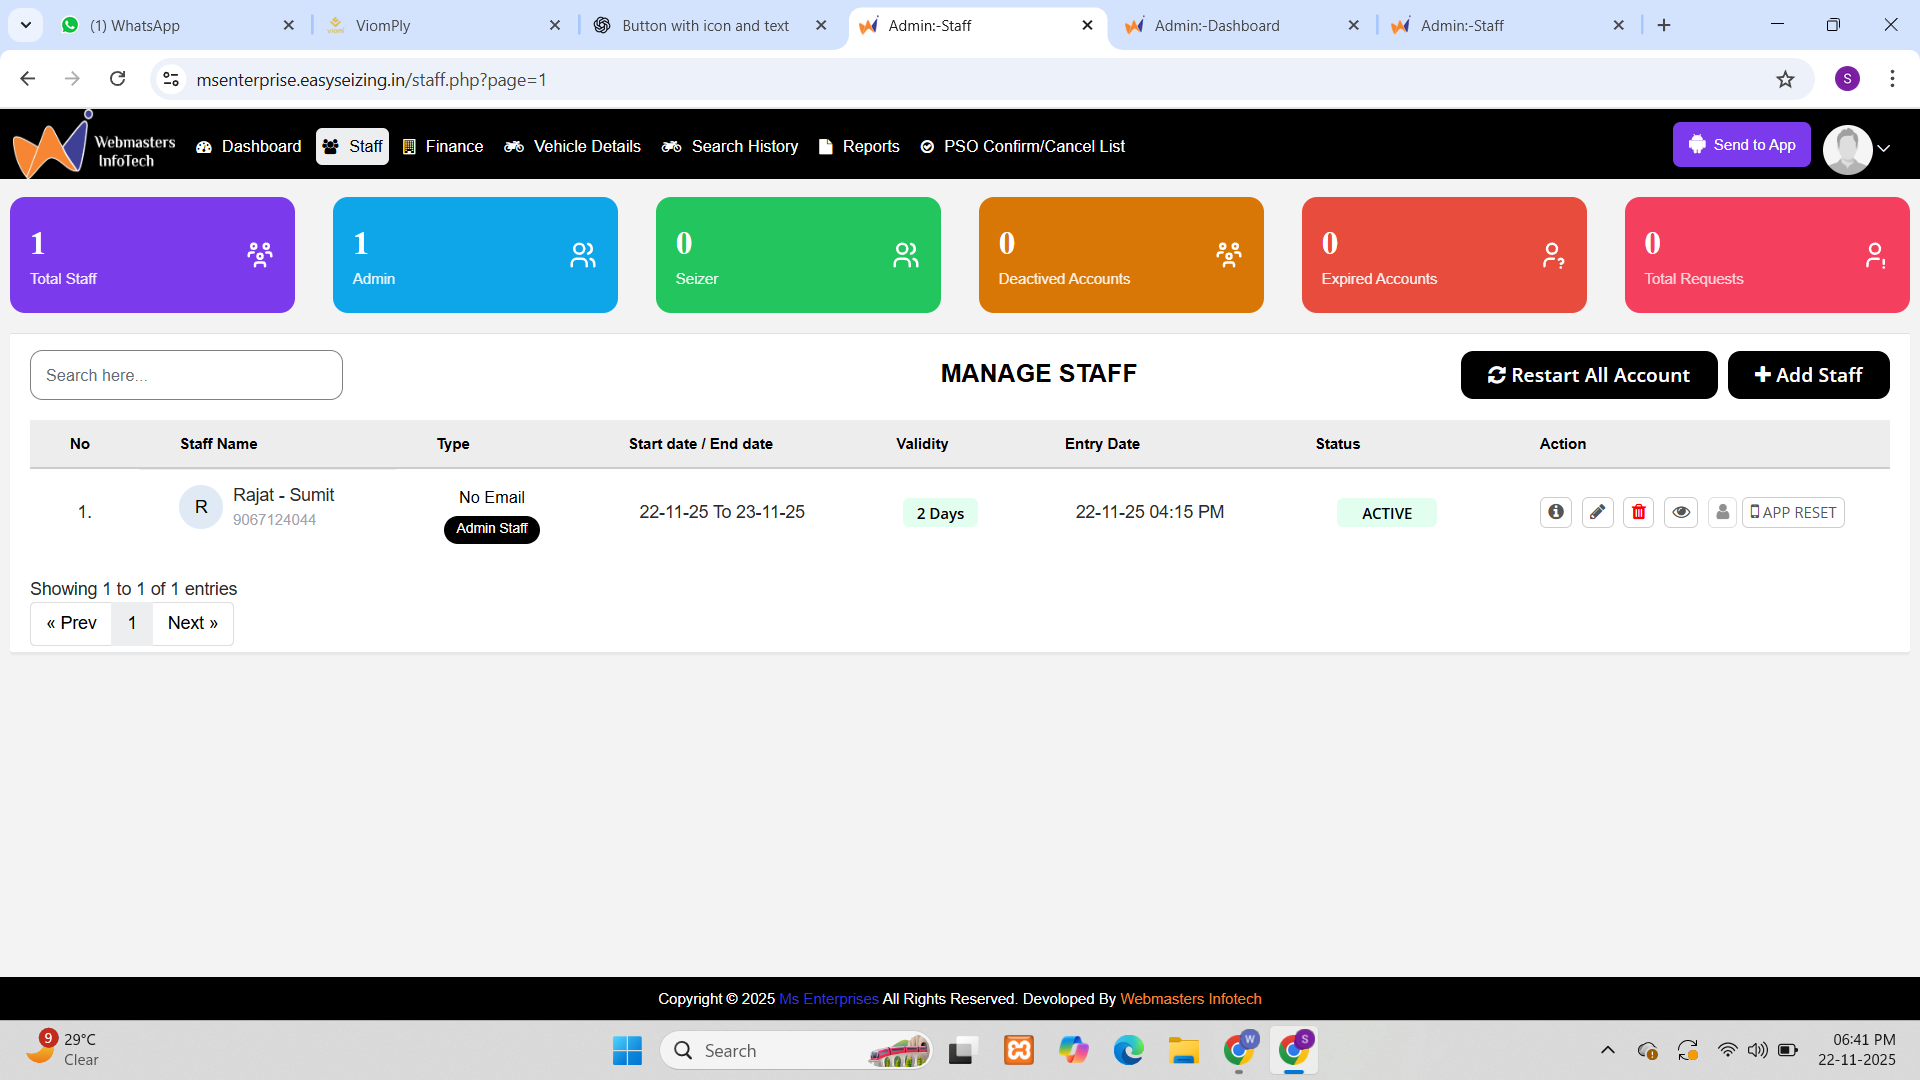
Task: Open Chrome profile S icon
Action: tap(1847, 79)
